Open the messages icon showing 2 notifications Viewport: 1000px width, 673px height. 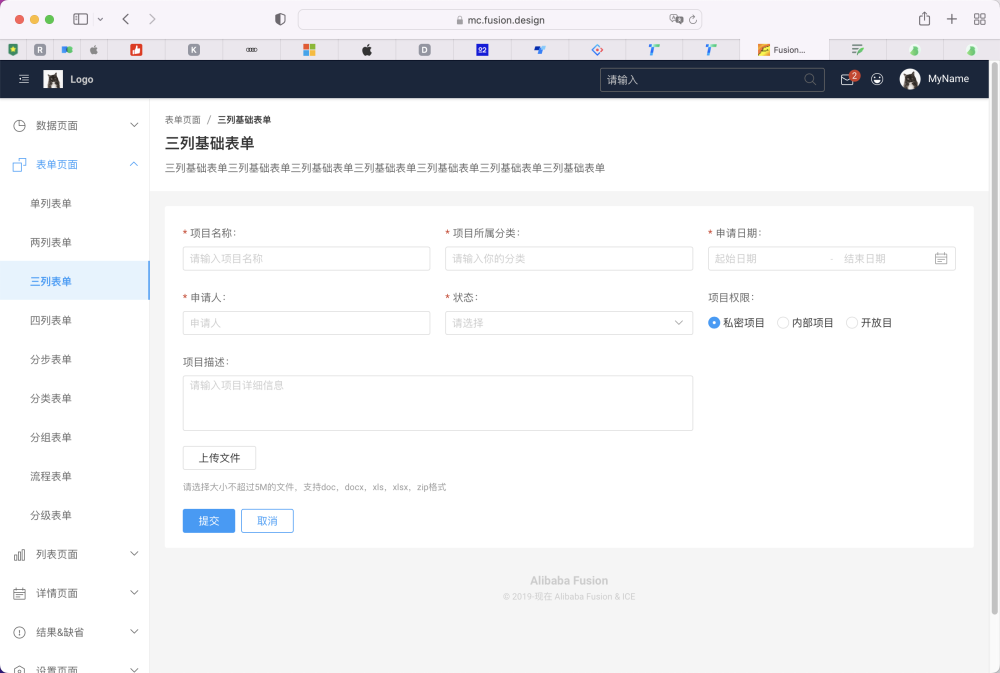(846, 79)
